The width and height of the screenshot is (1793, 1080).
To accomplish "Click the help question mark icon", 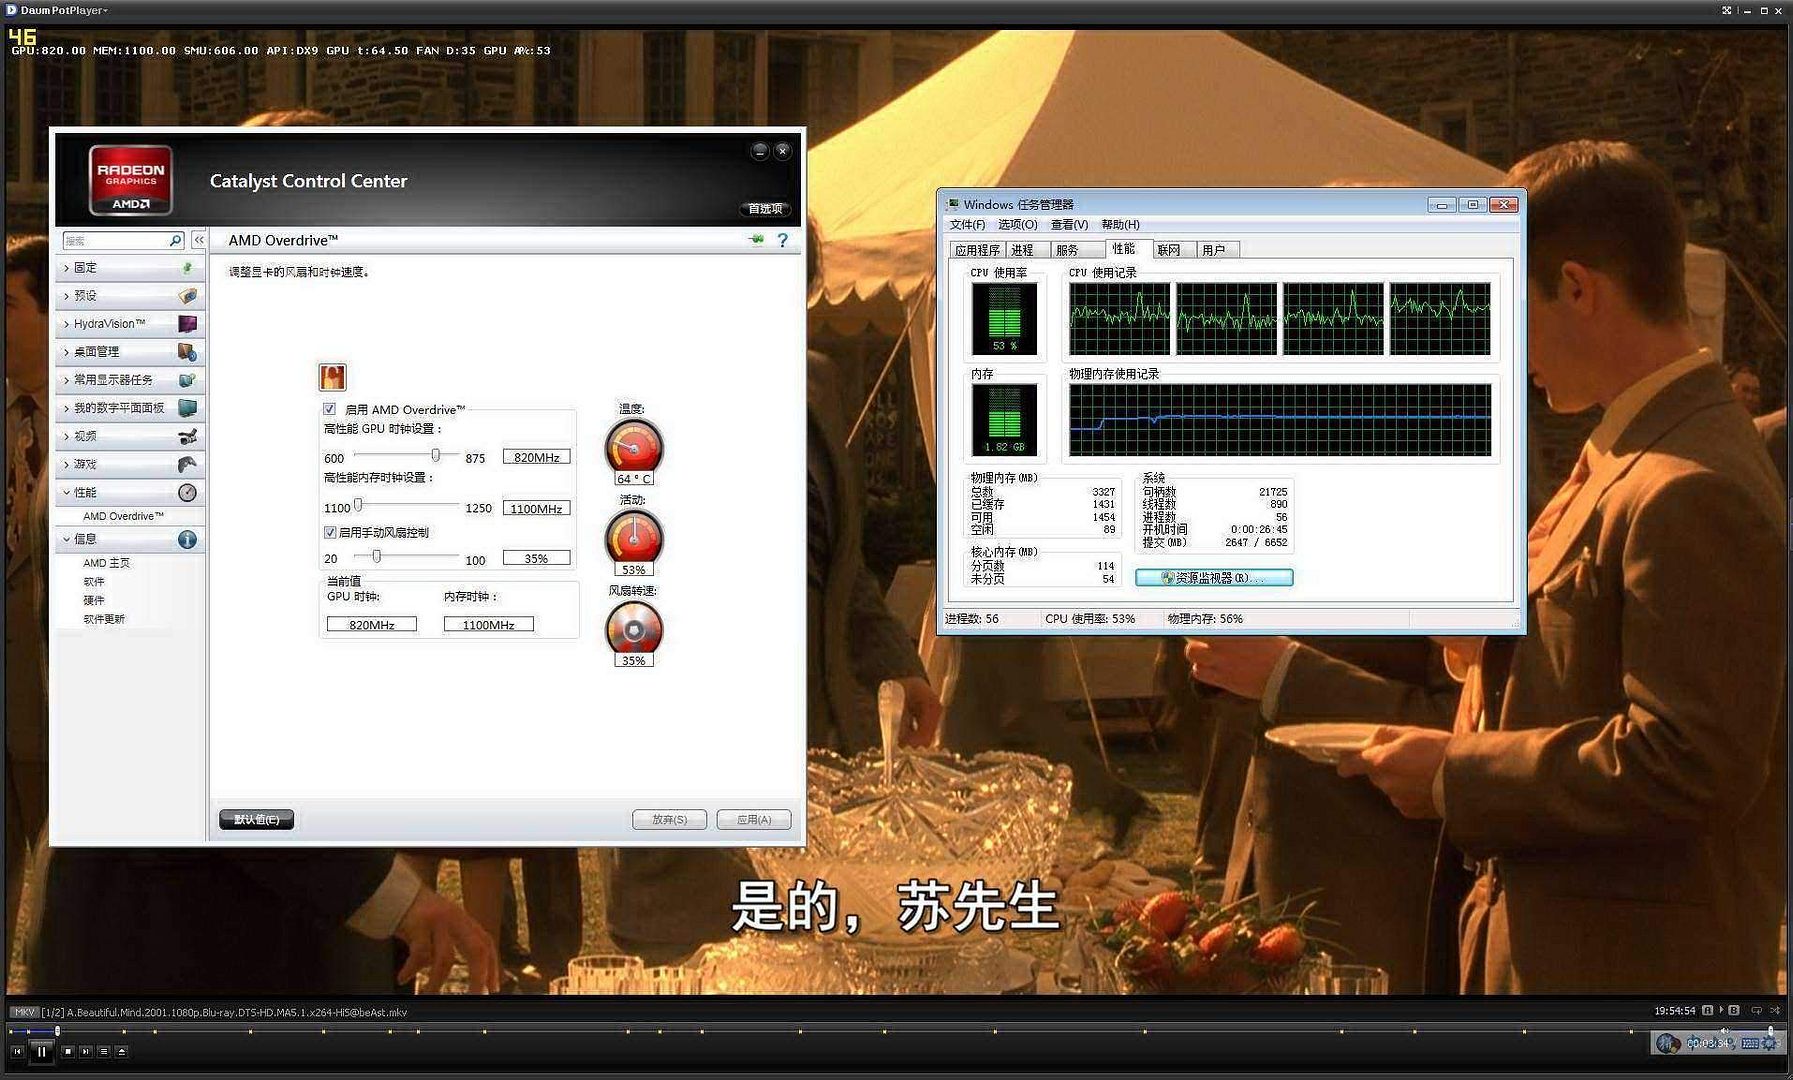I will (782, 240).
